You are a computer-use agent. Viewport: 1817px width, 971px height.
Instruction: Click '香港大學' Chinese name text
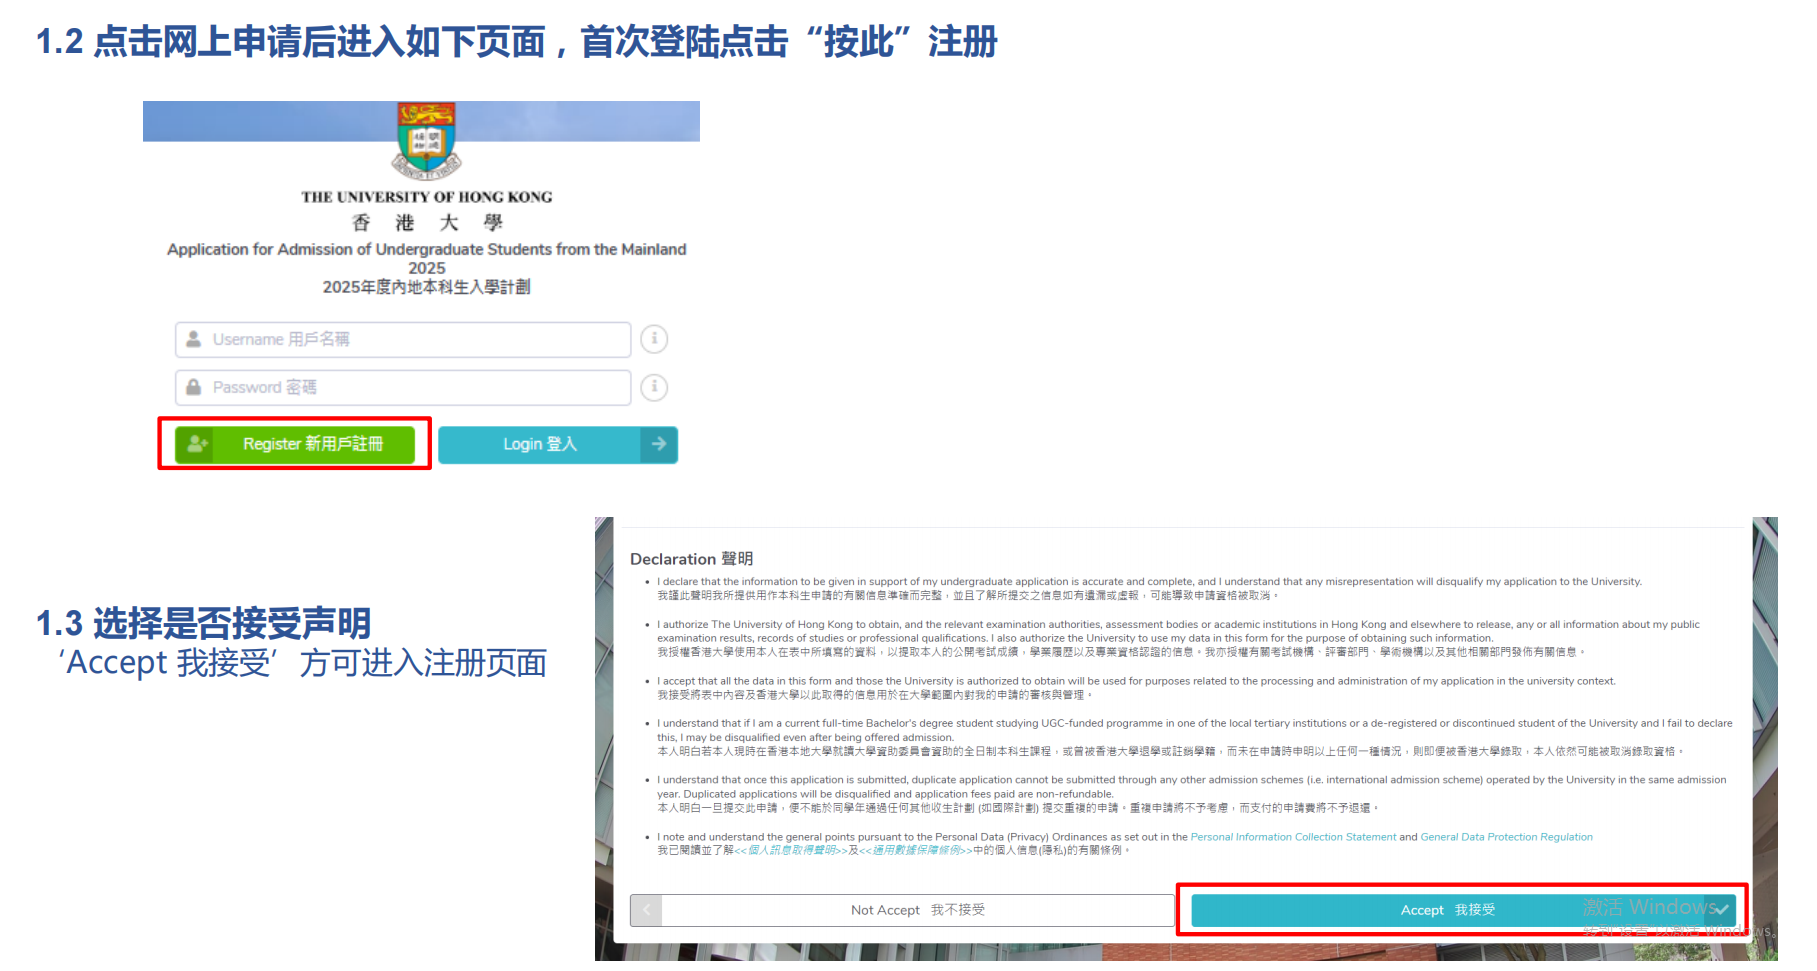click(427, 222)
